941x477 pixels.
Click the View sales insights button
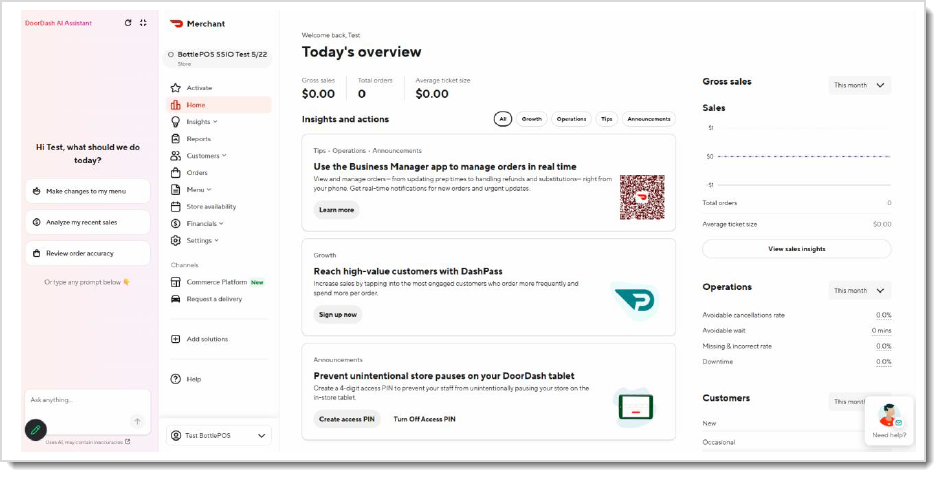tap(796, 249)
